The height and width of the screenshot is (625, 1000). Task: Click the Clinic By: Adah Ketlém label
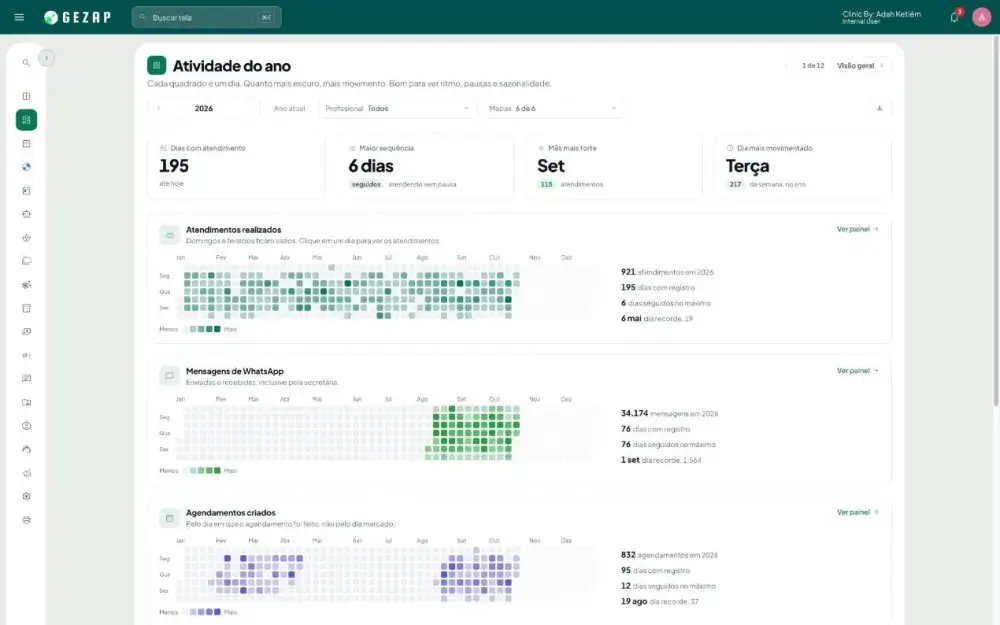pos(881,14)
